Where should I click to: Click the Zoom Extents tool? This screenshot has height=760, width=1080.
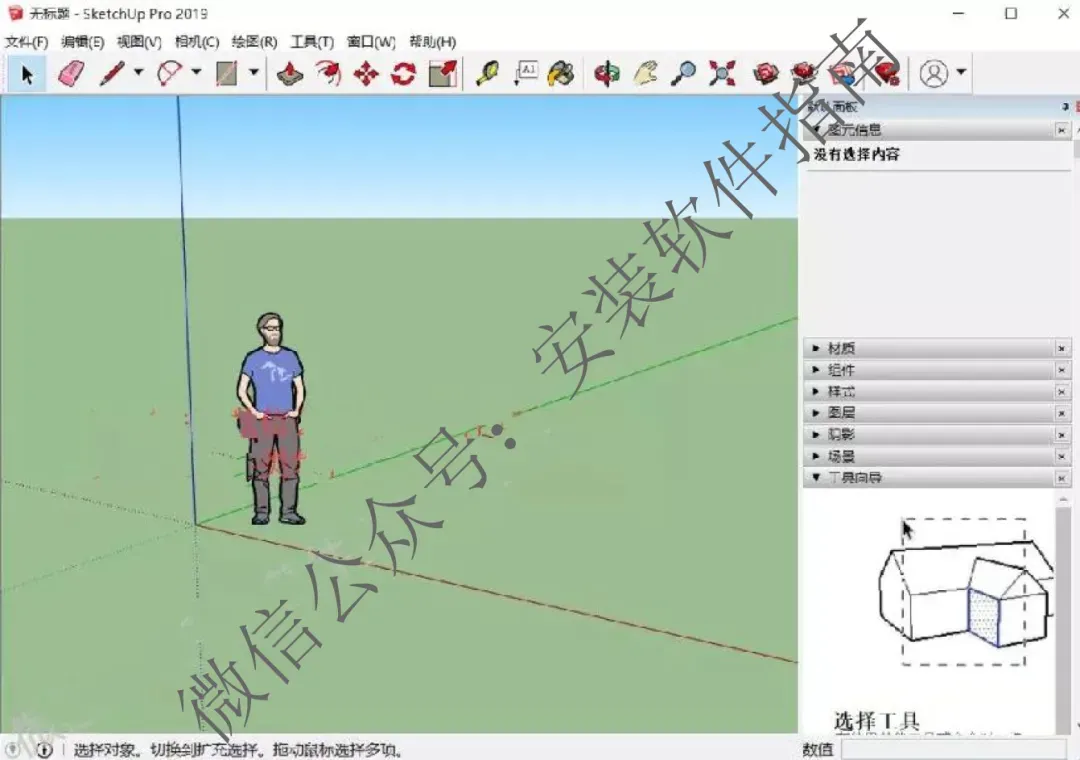(722, 74)
